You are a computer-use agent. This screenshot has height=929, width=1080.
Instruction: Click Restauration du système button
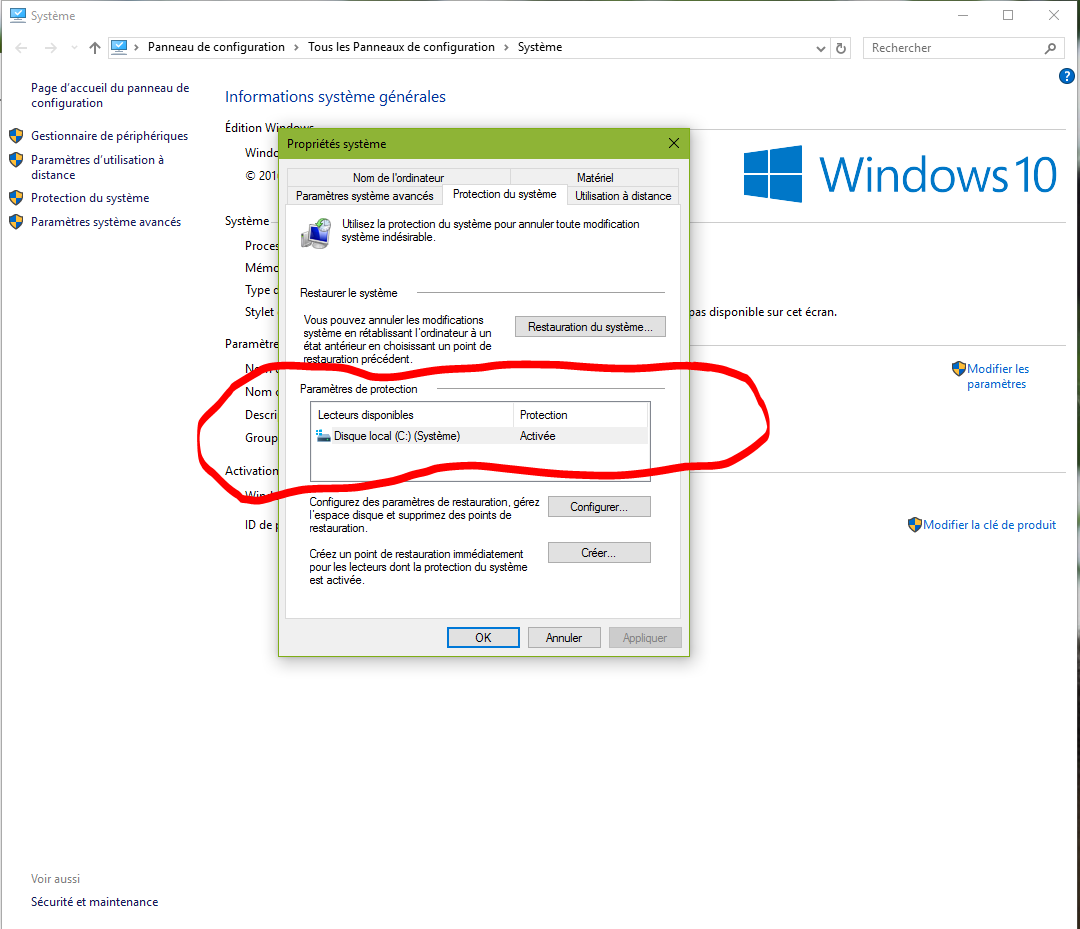[590, 326]
